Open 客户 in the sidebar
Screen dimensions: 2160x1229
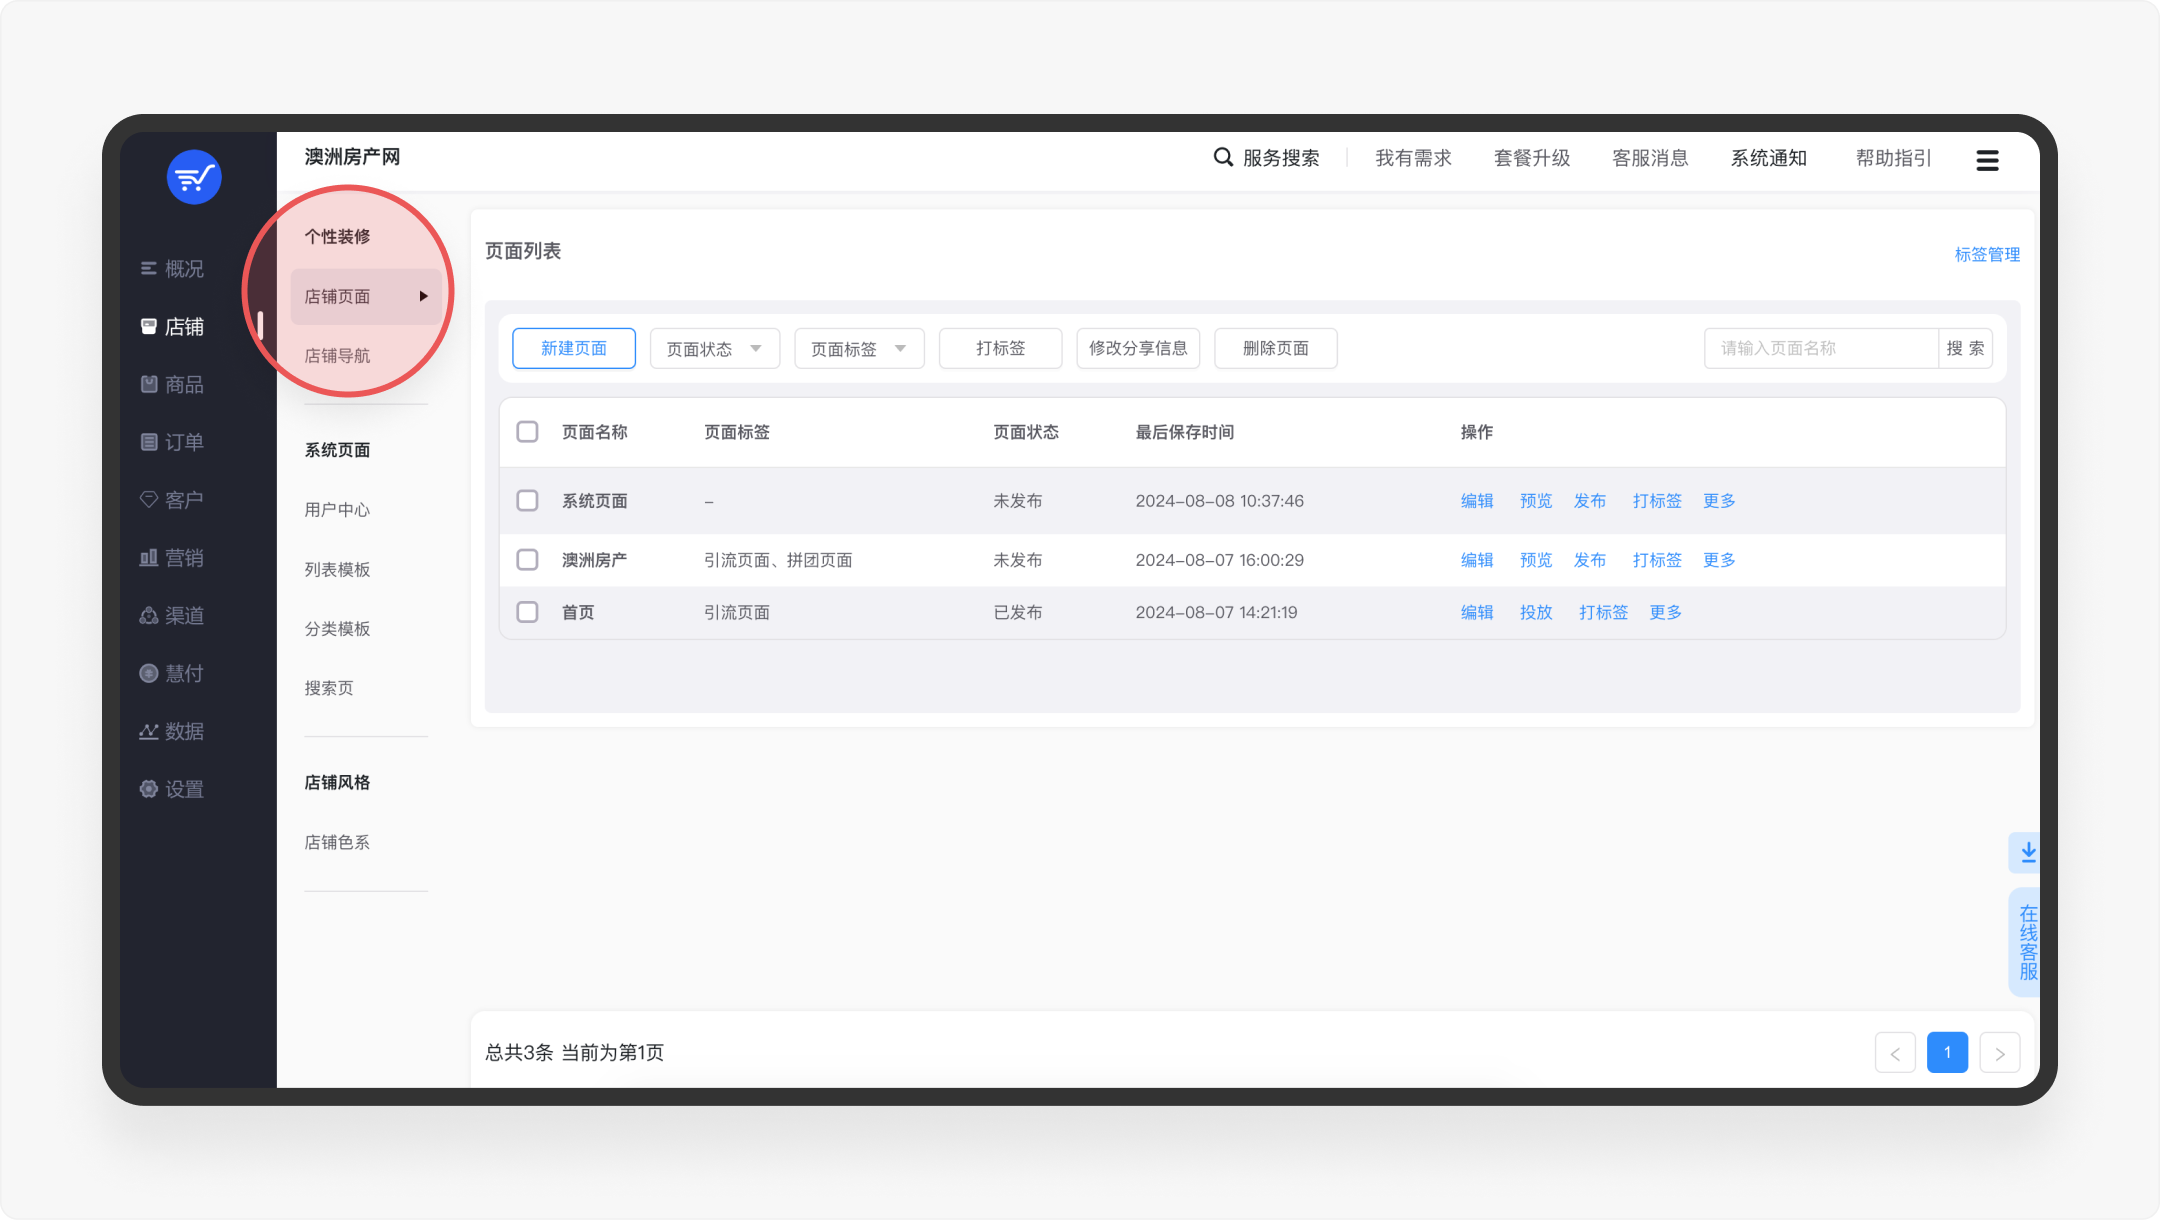[x=172, y=500]
